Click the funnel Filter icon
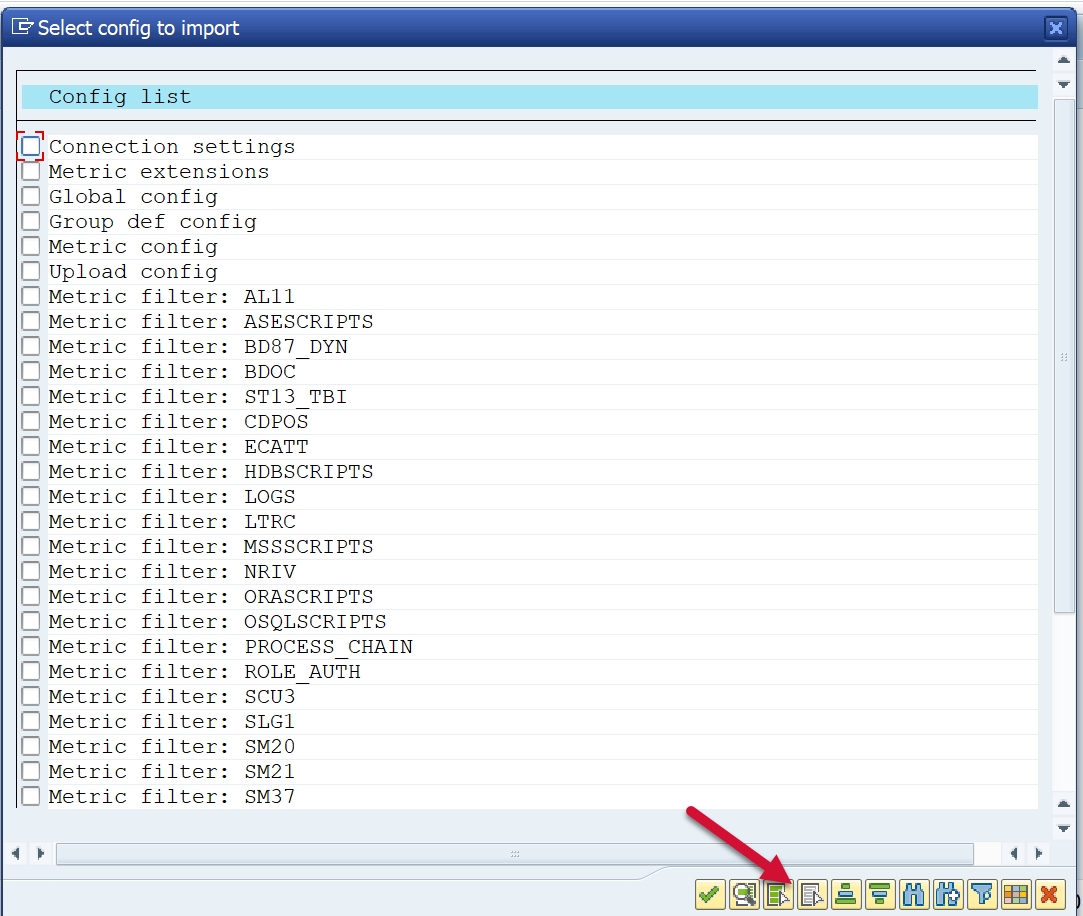This screenshot has width=1083, height=916. pos(982,894)
